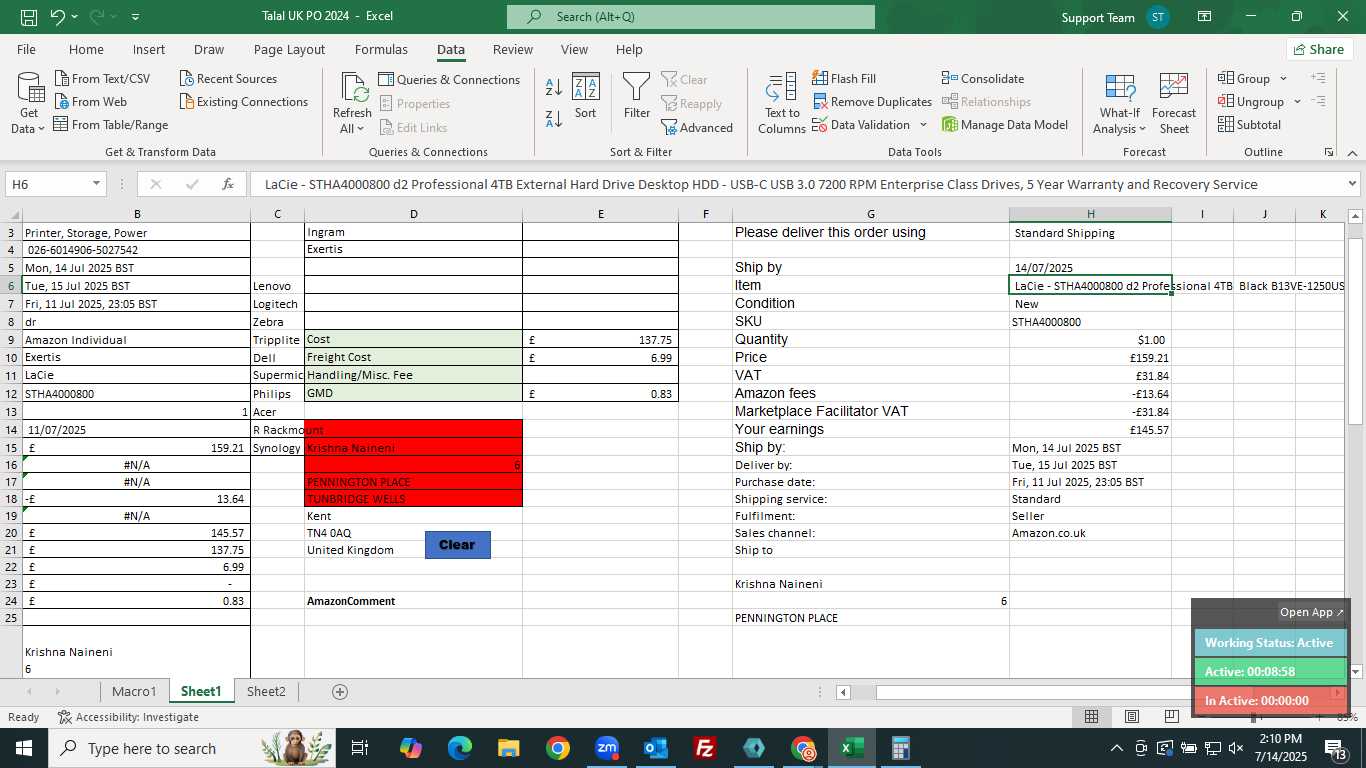
Task: Add a new sheet
Action: point(340,692)
